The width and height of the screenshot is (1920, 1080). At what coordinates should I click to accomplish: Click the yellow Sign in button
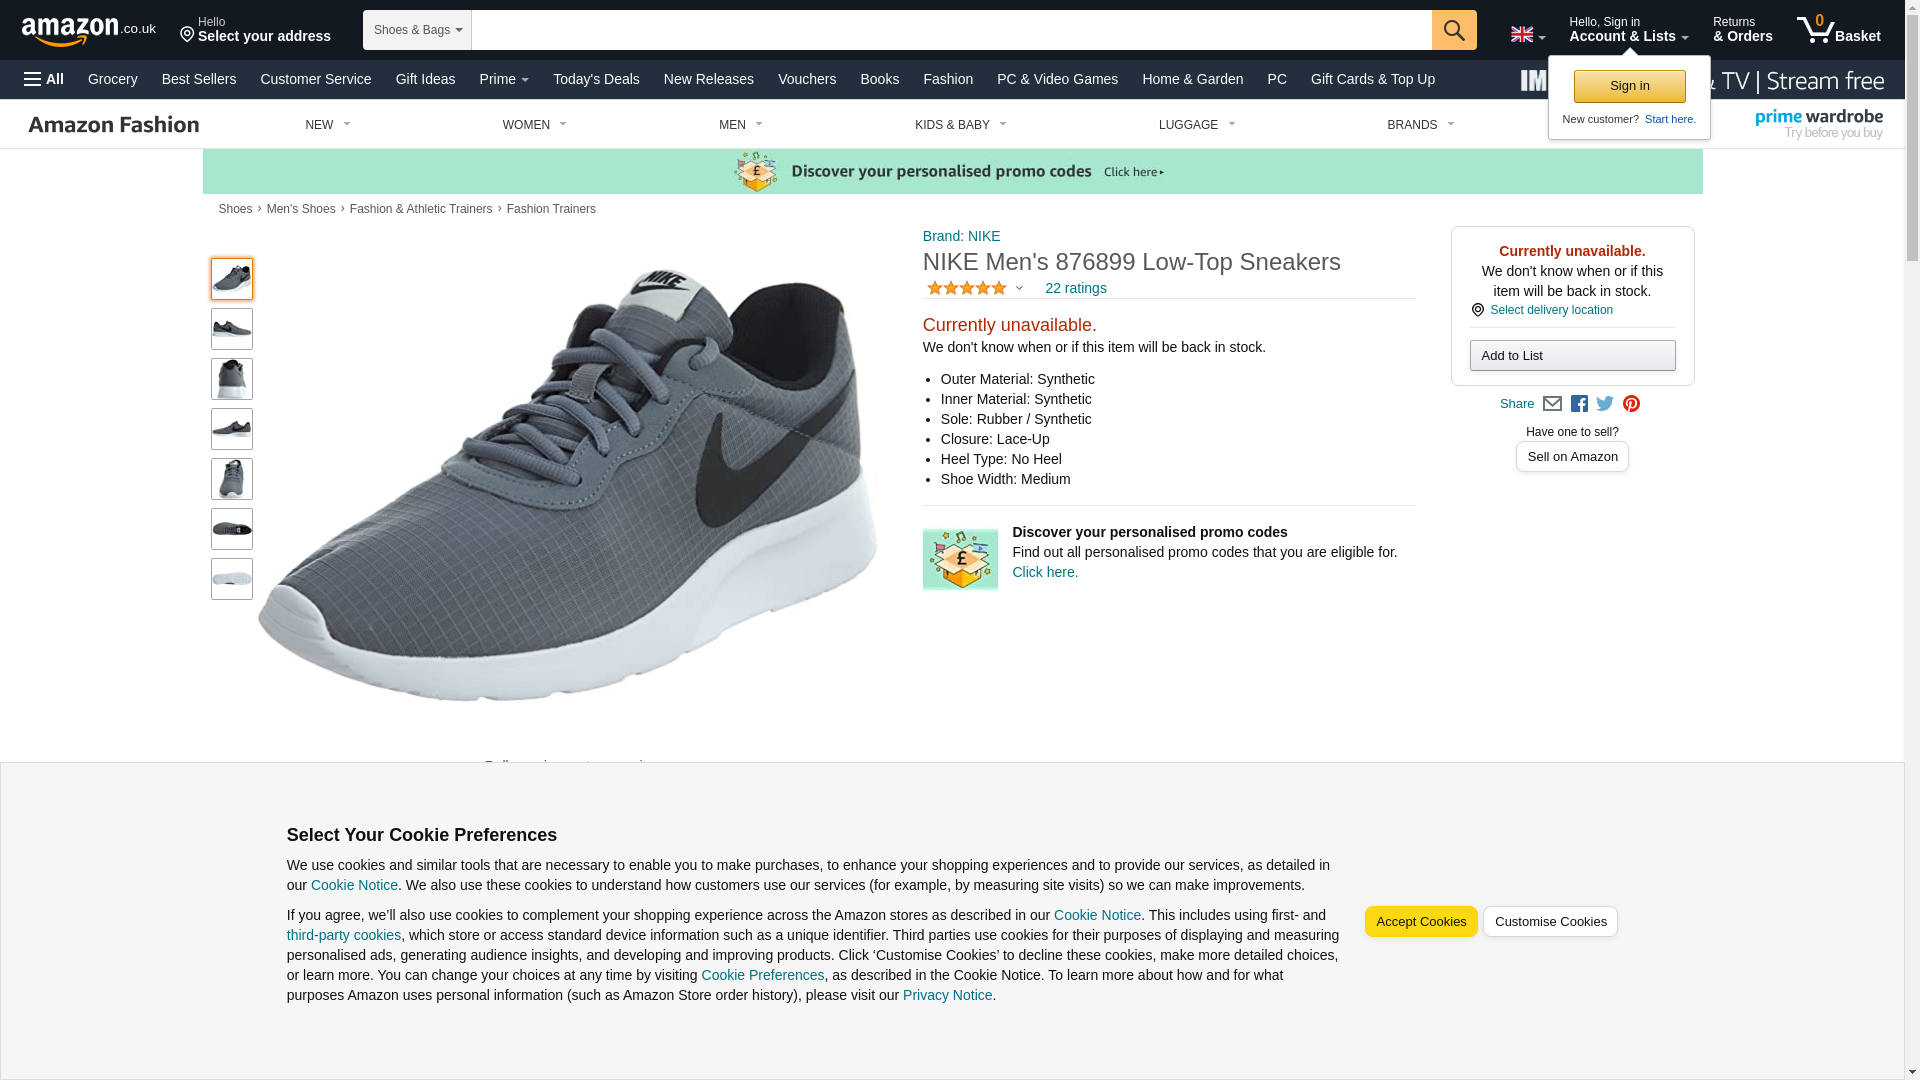pyautogui.click(x=1629, y=86)
